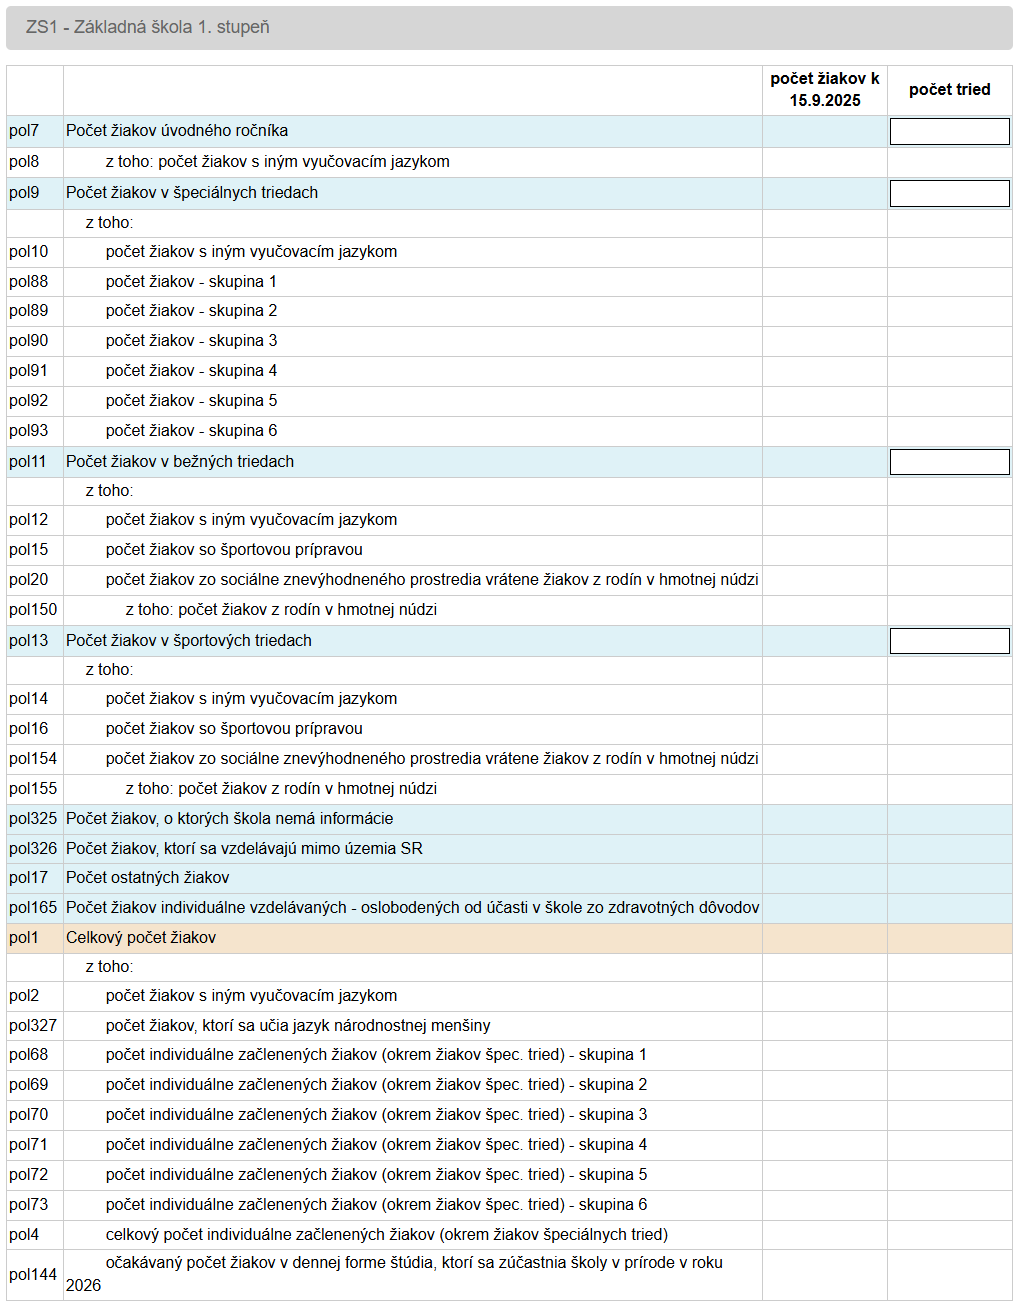Collapse the ZS1 - Základná škola 1. stupeň header
The image size is (1020, 1308).
(x=148, y=27)
